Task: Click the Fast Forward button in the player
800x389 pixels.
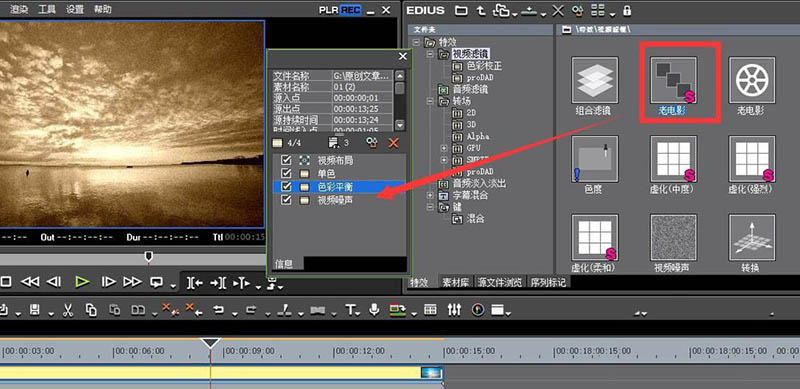Action: click(x=132, y=282)
